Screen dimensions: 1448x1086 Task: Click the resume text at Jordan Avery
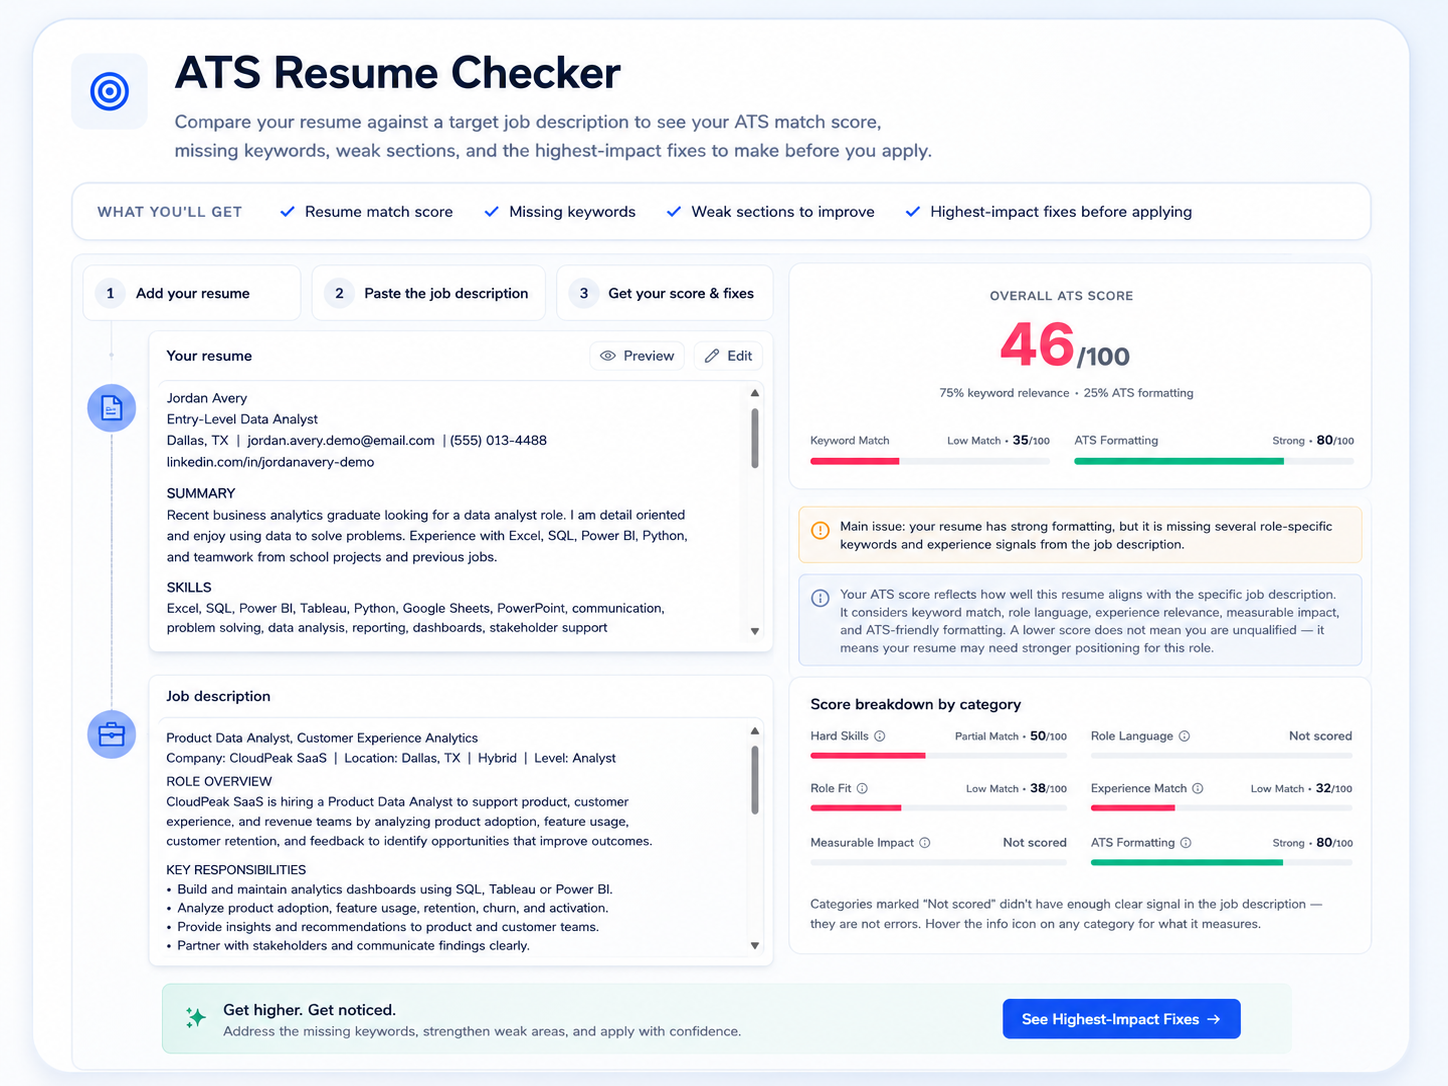click(206, 398)
